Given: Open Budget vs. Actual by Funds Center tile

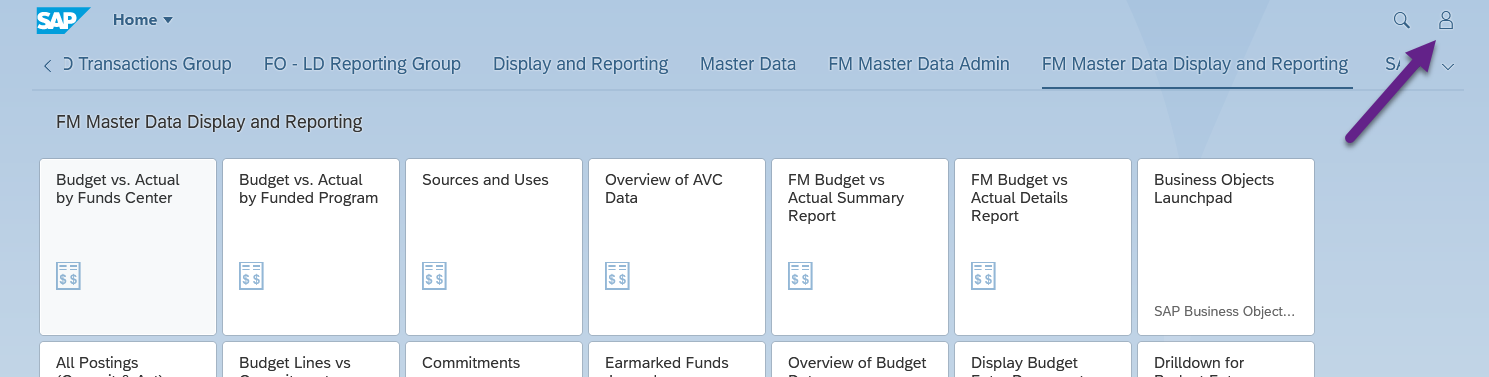Looking at the screenshot, I should point(128,247).
